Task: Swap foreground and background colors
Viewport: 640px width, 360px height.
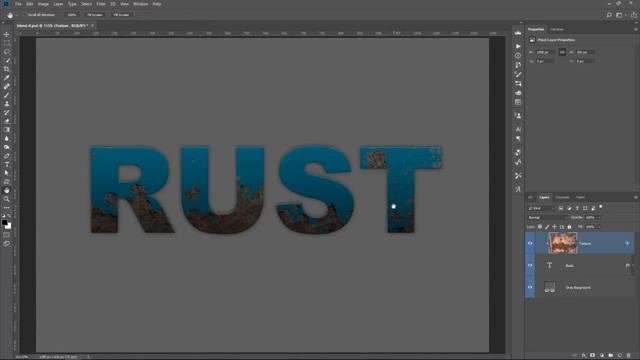Action: 9,216
